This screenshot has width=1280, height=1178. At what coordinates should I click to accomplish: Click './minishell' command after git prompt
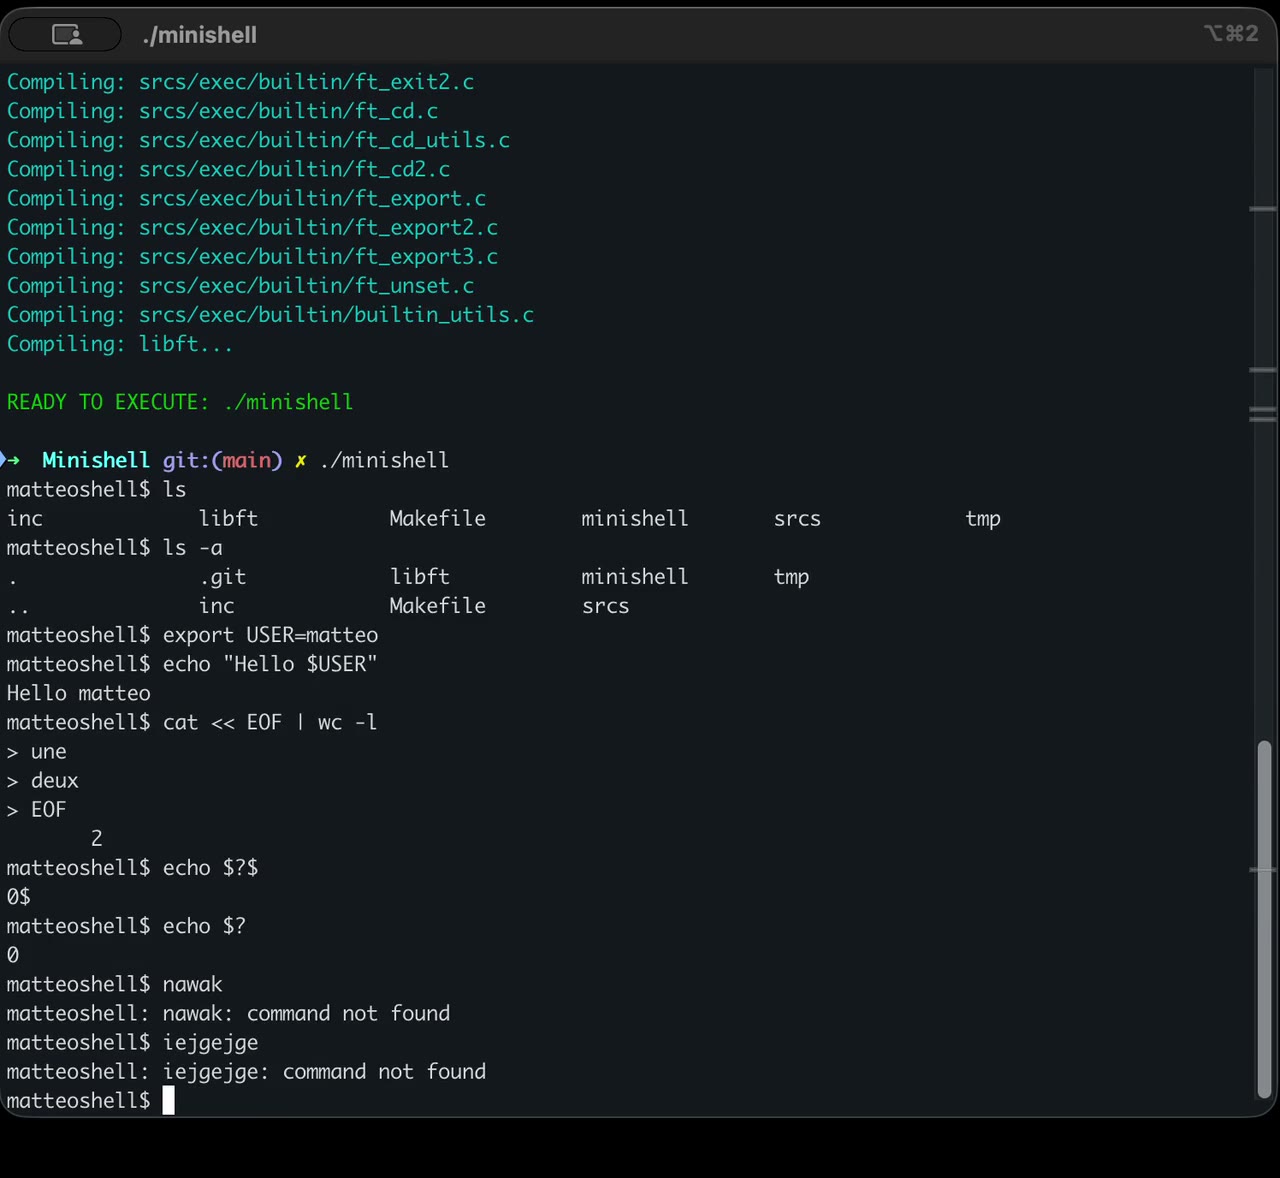click(385, 460)
